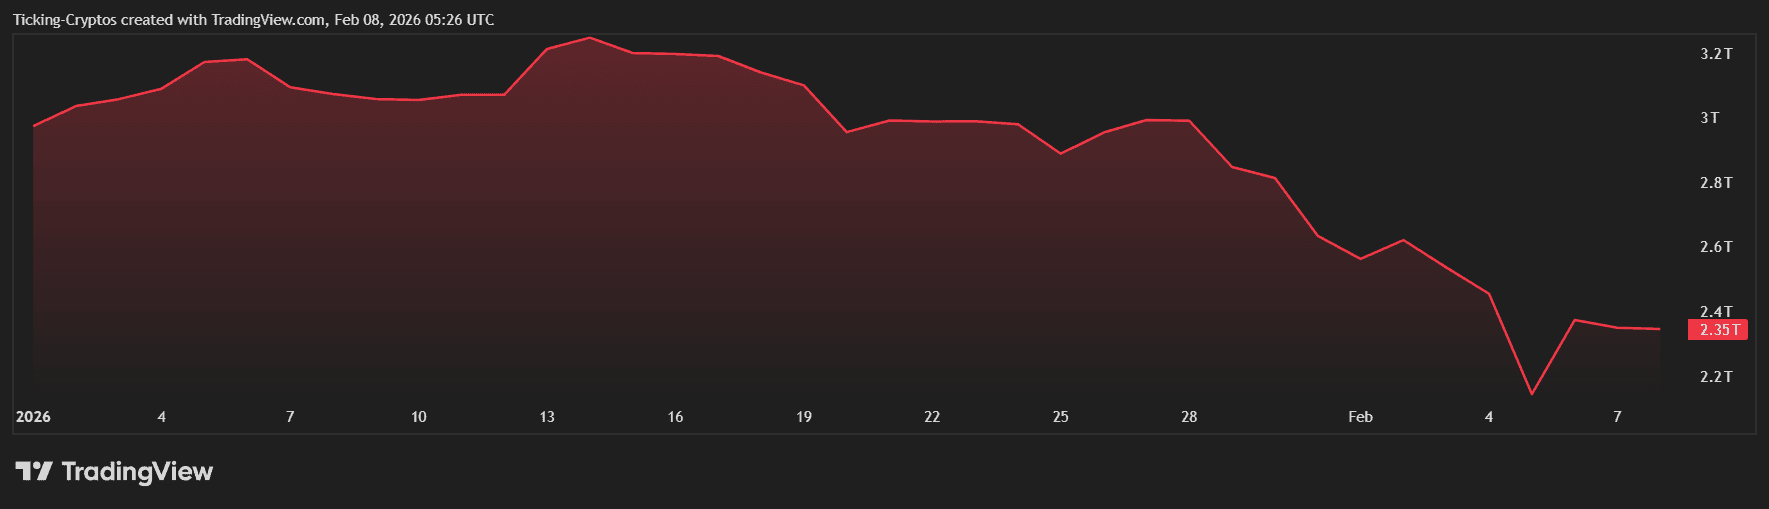1769x509 pixels.
Task: Open the TradingView wordmark link
Action: (137, 471)
